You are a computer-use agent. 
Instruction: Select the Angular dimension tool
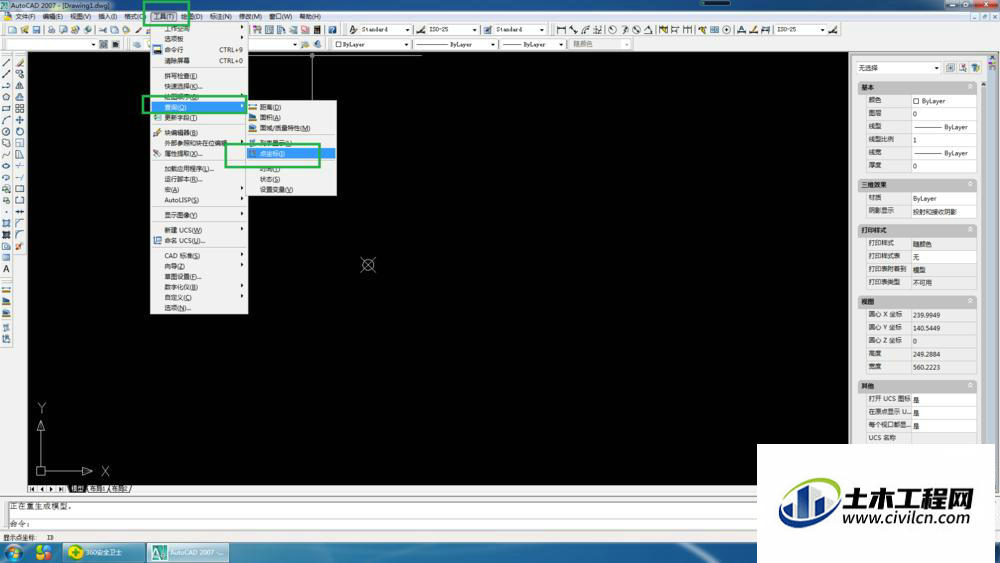tap(648, 30)
